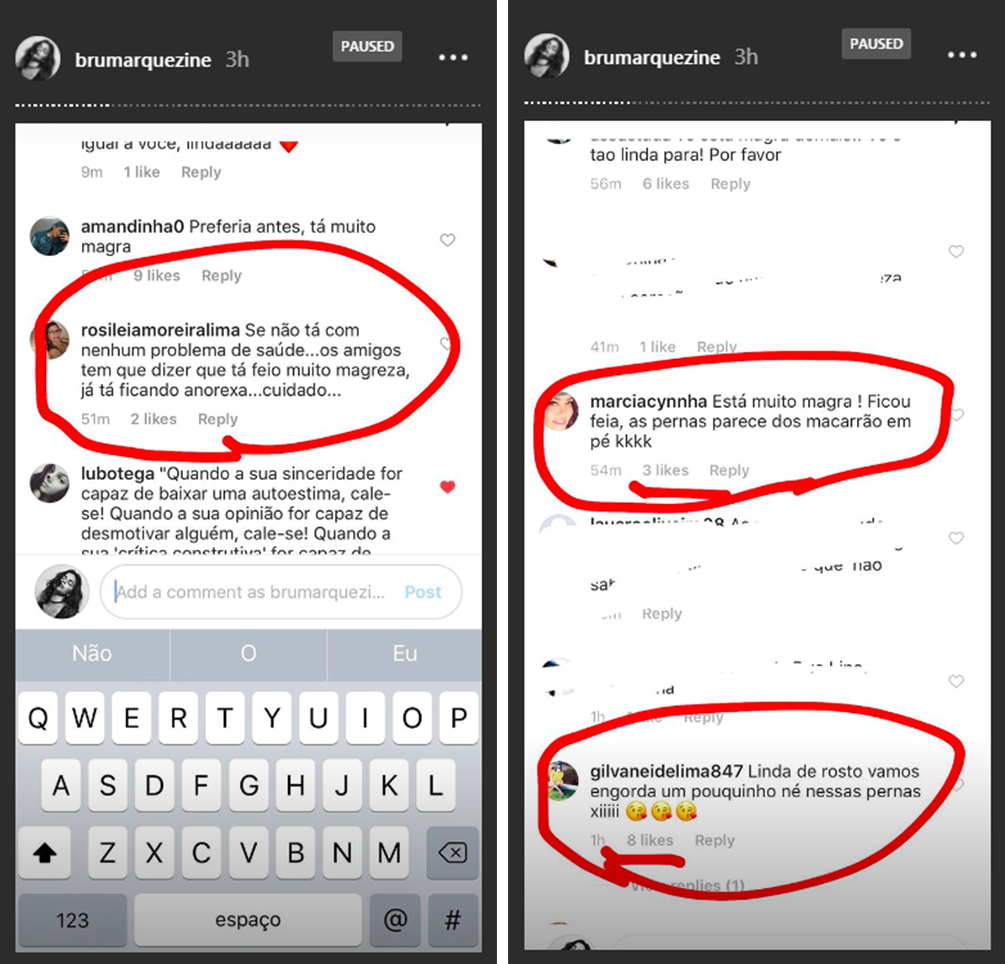The height and width of the screenshot is (964, 1005).
Task: Unlike lubotega's comment red heart
Action: tap(447, 487)
